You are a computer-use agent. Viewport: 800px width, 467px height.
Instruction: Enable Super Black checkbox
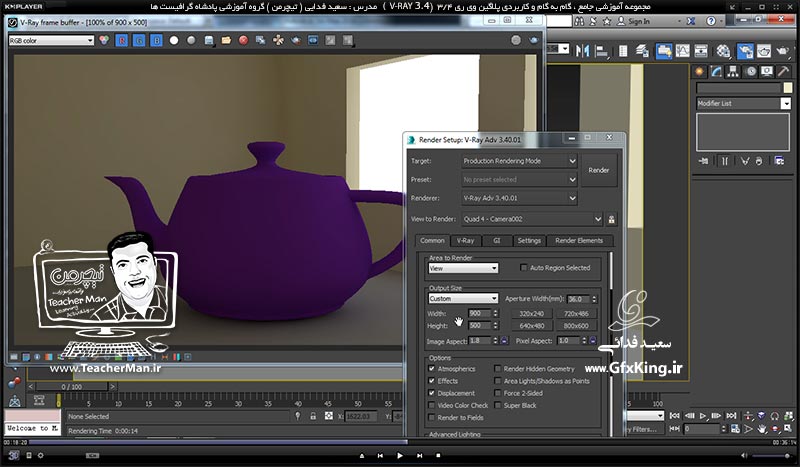coord(497,405)
